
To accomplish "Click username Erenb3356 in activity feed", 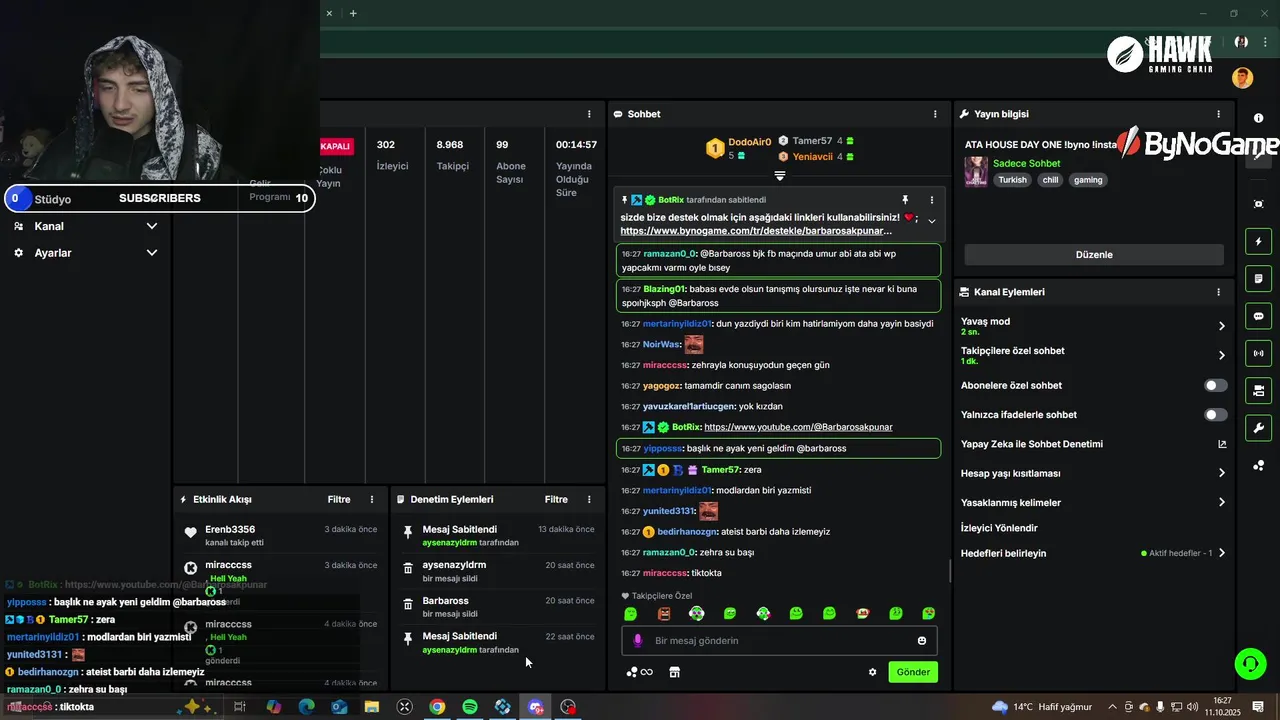I will coord(230,529).
